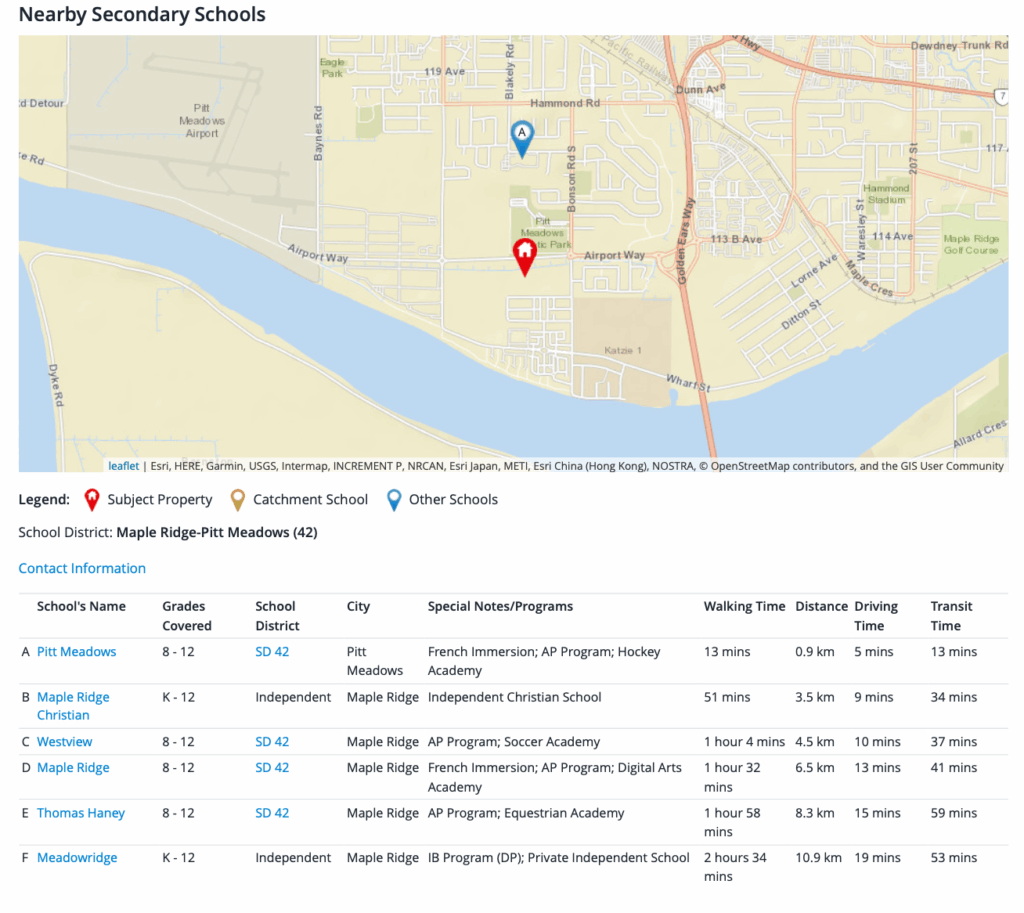Click SD 42 in the Pitt Meadows row

point(272,651)
